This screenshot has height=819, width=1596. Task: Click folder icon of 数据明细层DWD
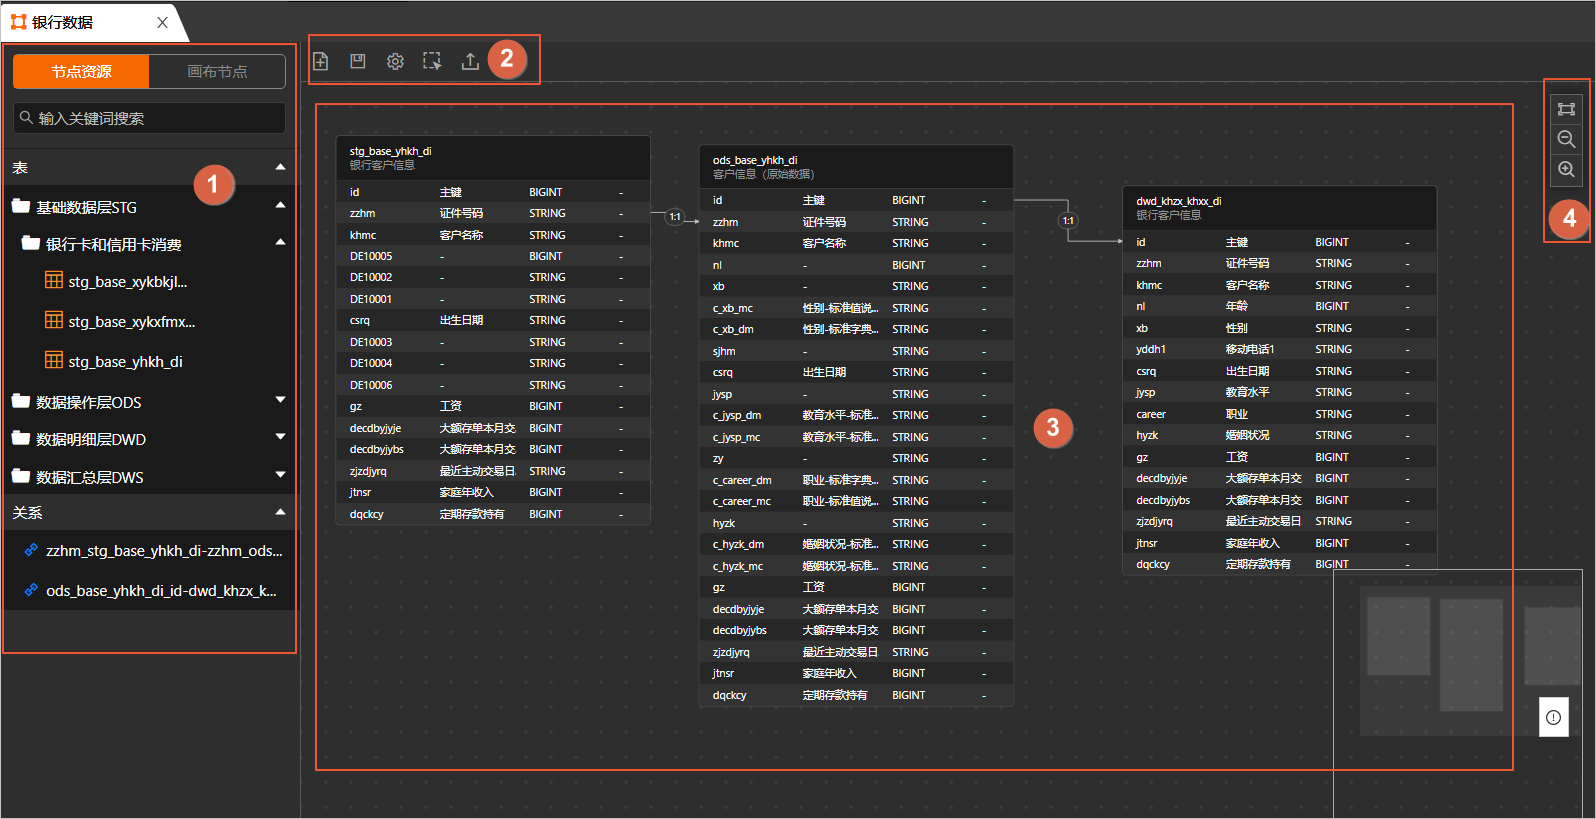(x=21, y=438)
